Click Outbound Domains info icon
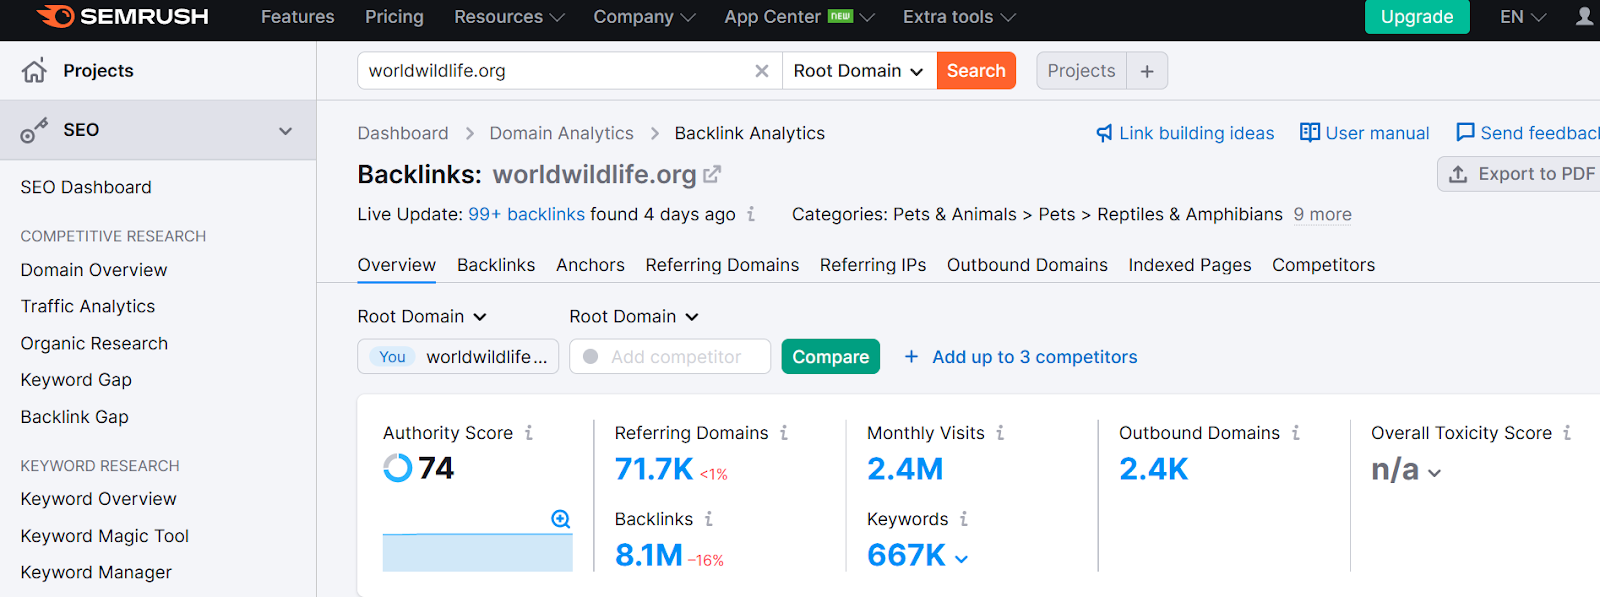Image resolution: width=1600 pixels, height=597 pixels. tap(1296, 433)
